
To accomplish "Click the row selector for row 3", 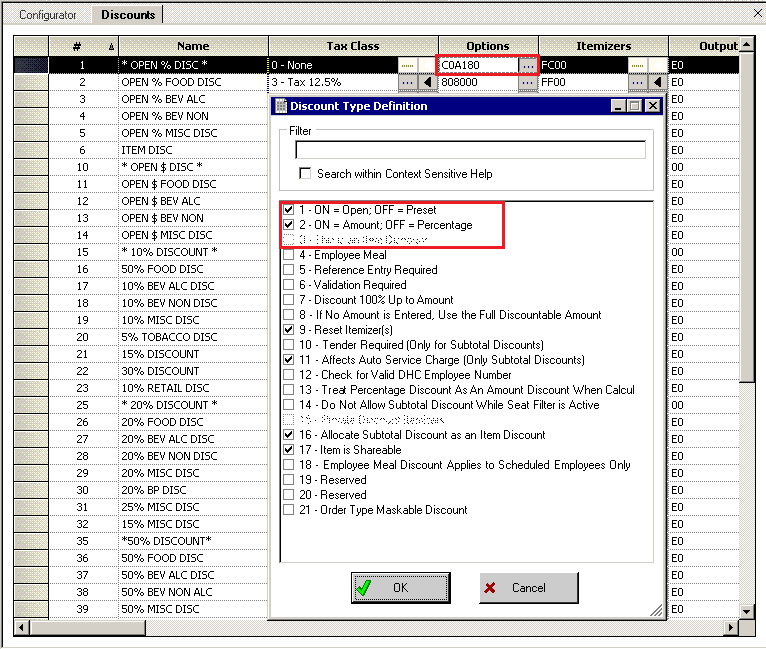I will tap(31, 99).
